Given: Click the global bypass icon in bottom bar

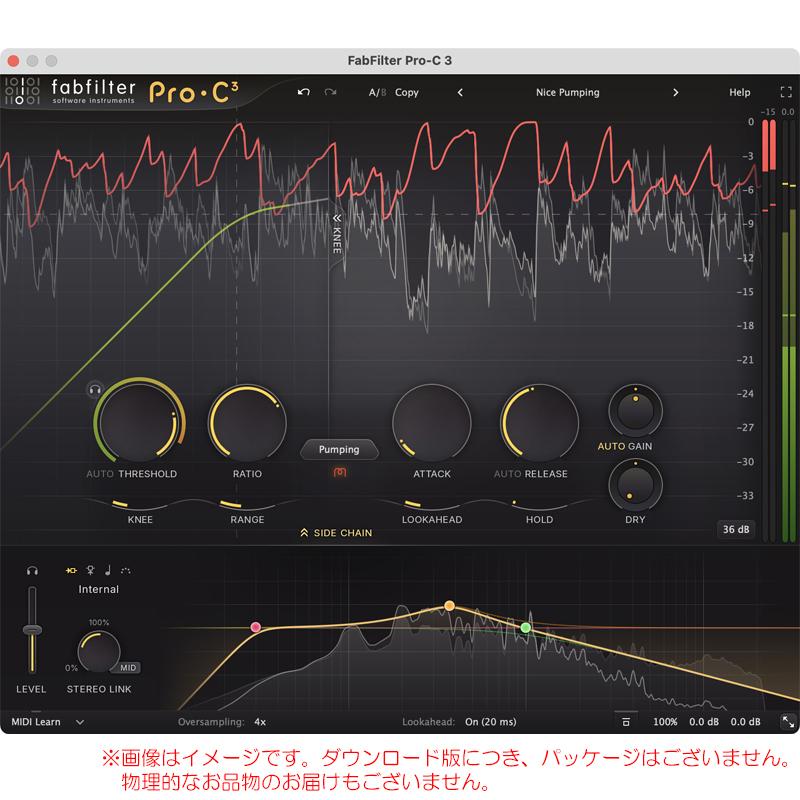Looking at the screenshot, I should coord(625,722).
